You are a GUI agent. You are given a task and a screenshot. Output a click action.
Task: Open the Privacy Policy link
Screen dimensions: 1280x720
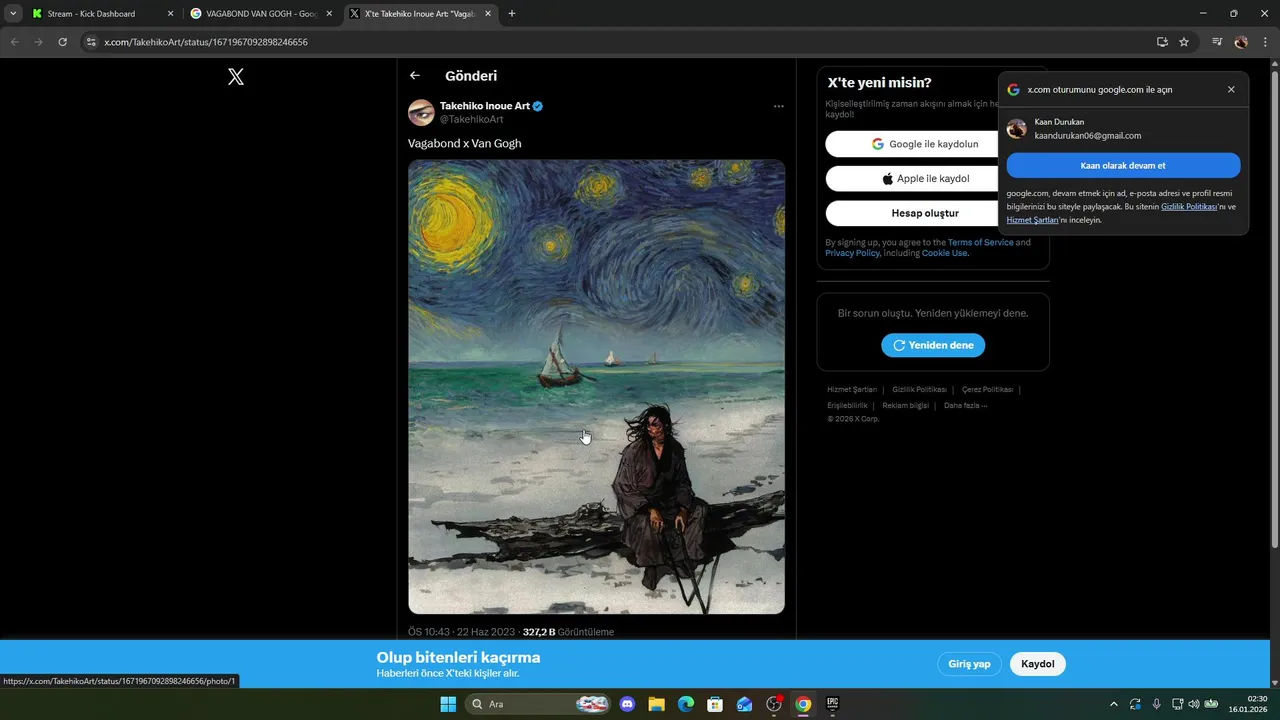(852, 254)
